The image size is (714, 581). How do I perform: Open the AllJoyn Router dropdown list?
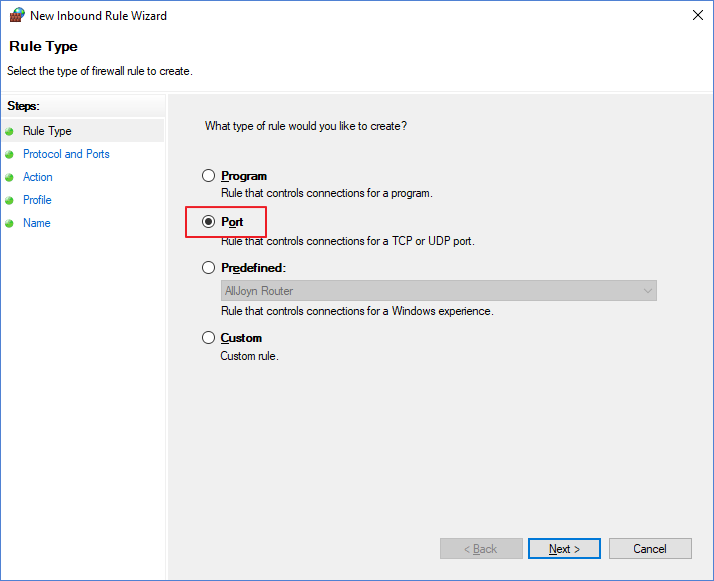[x=439, y=290]
